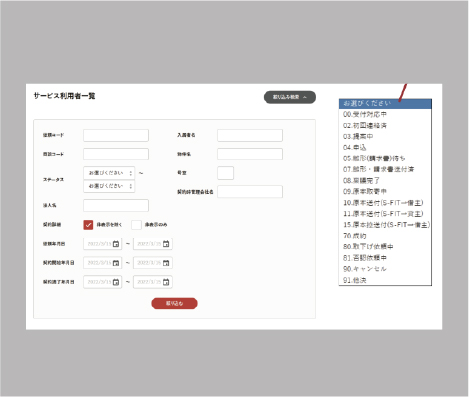The width and height of the screenshot is (469, 397).
Task: Open the second ステータス dropdown below the first
Action: [109, 186]
